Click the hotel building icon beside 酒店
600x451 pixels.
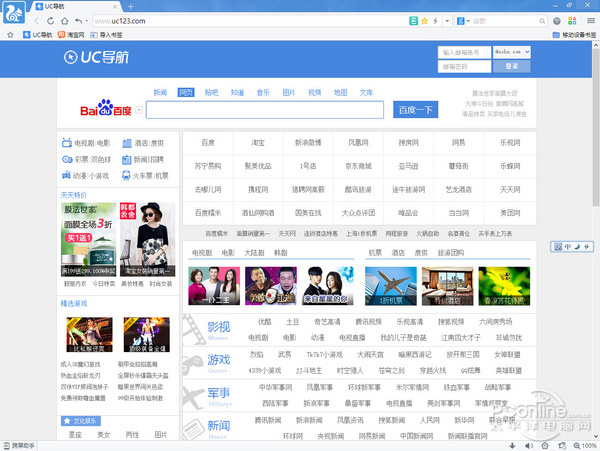point(127,143)
